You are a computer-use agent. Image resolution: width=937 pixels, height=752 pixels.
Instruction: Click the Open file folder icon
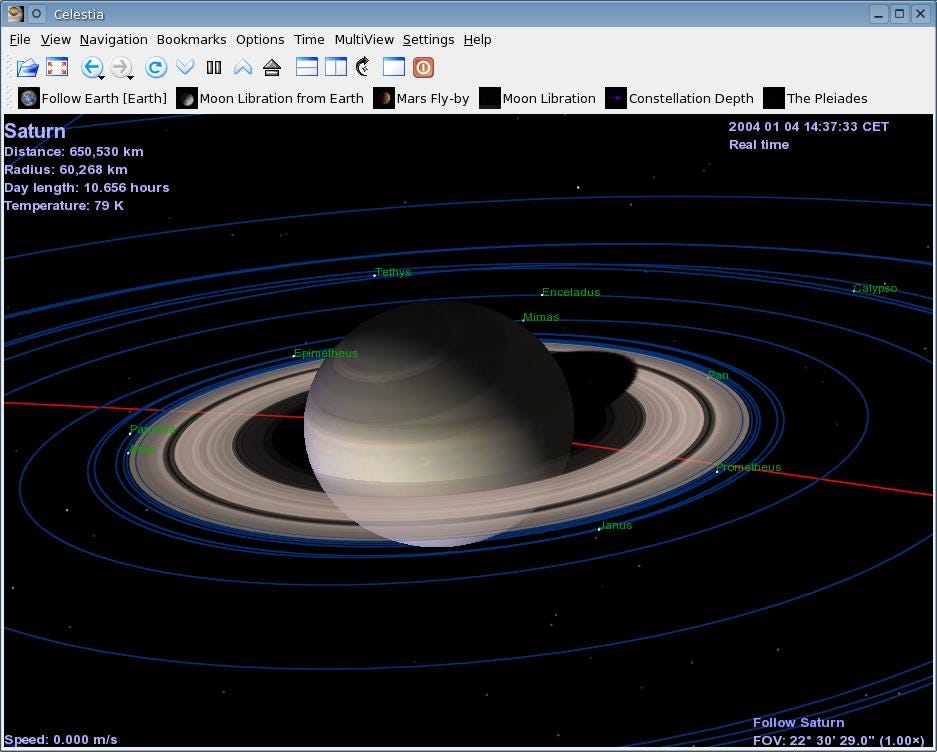[27, 68]
